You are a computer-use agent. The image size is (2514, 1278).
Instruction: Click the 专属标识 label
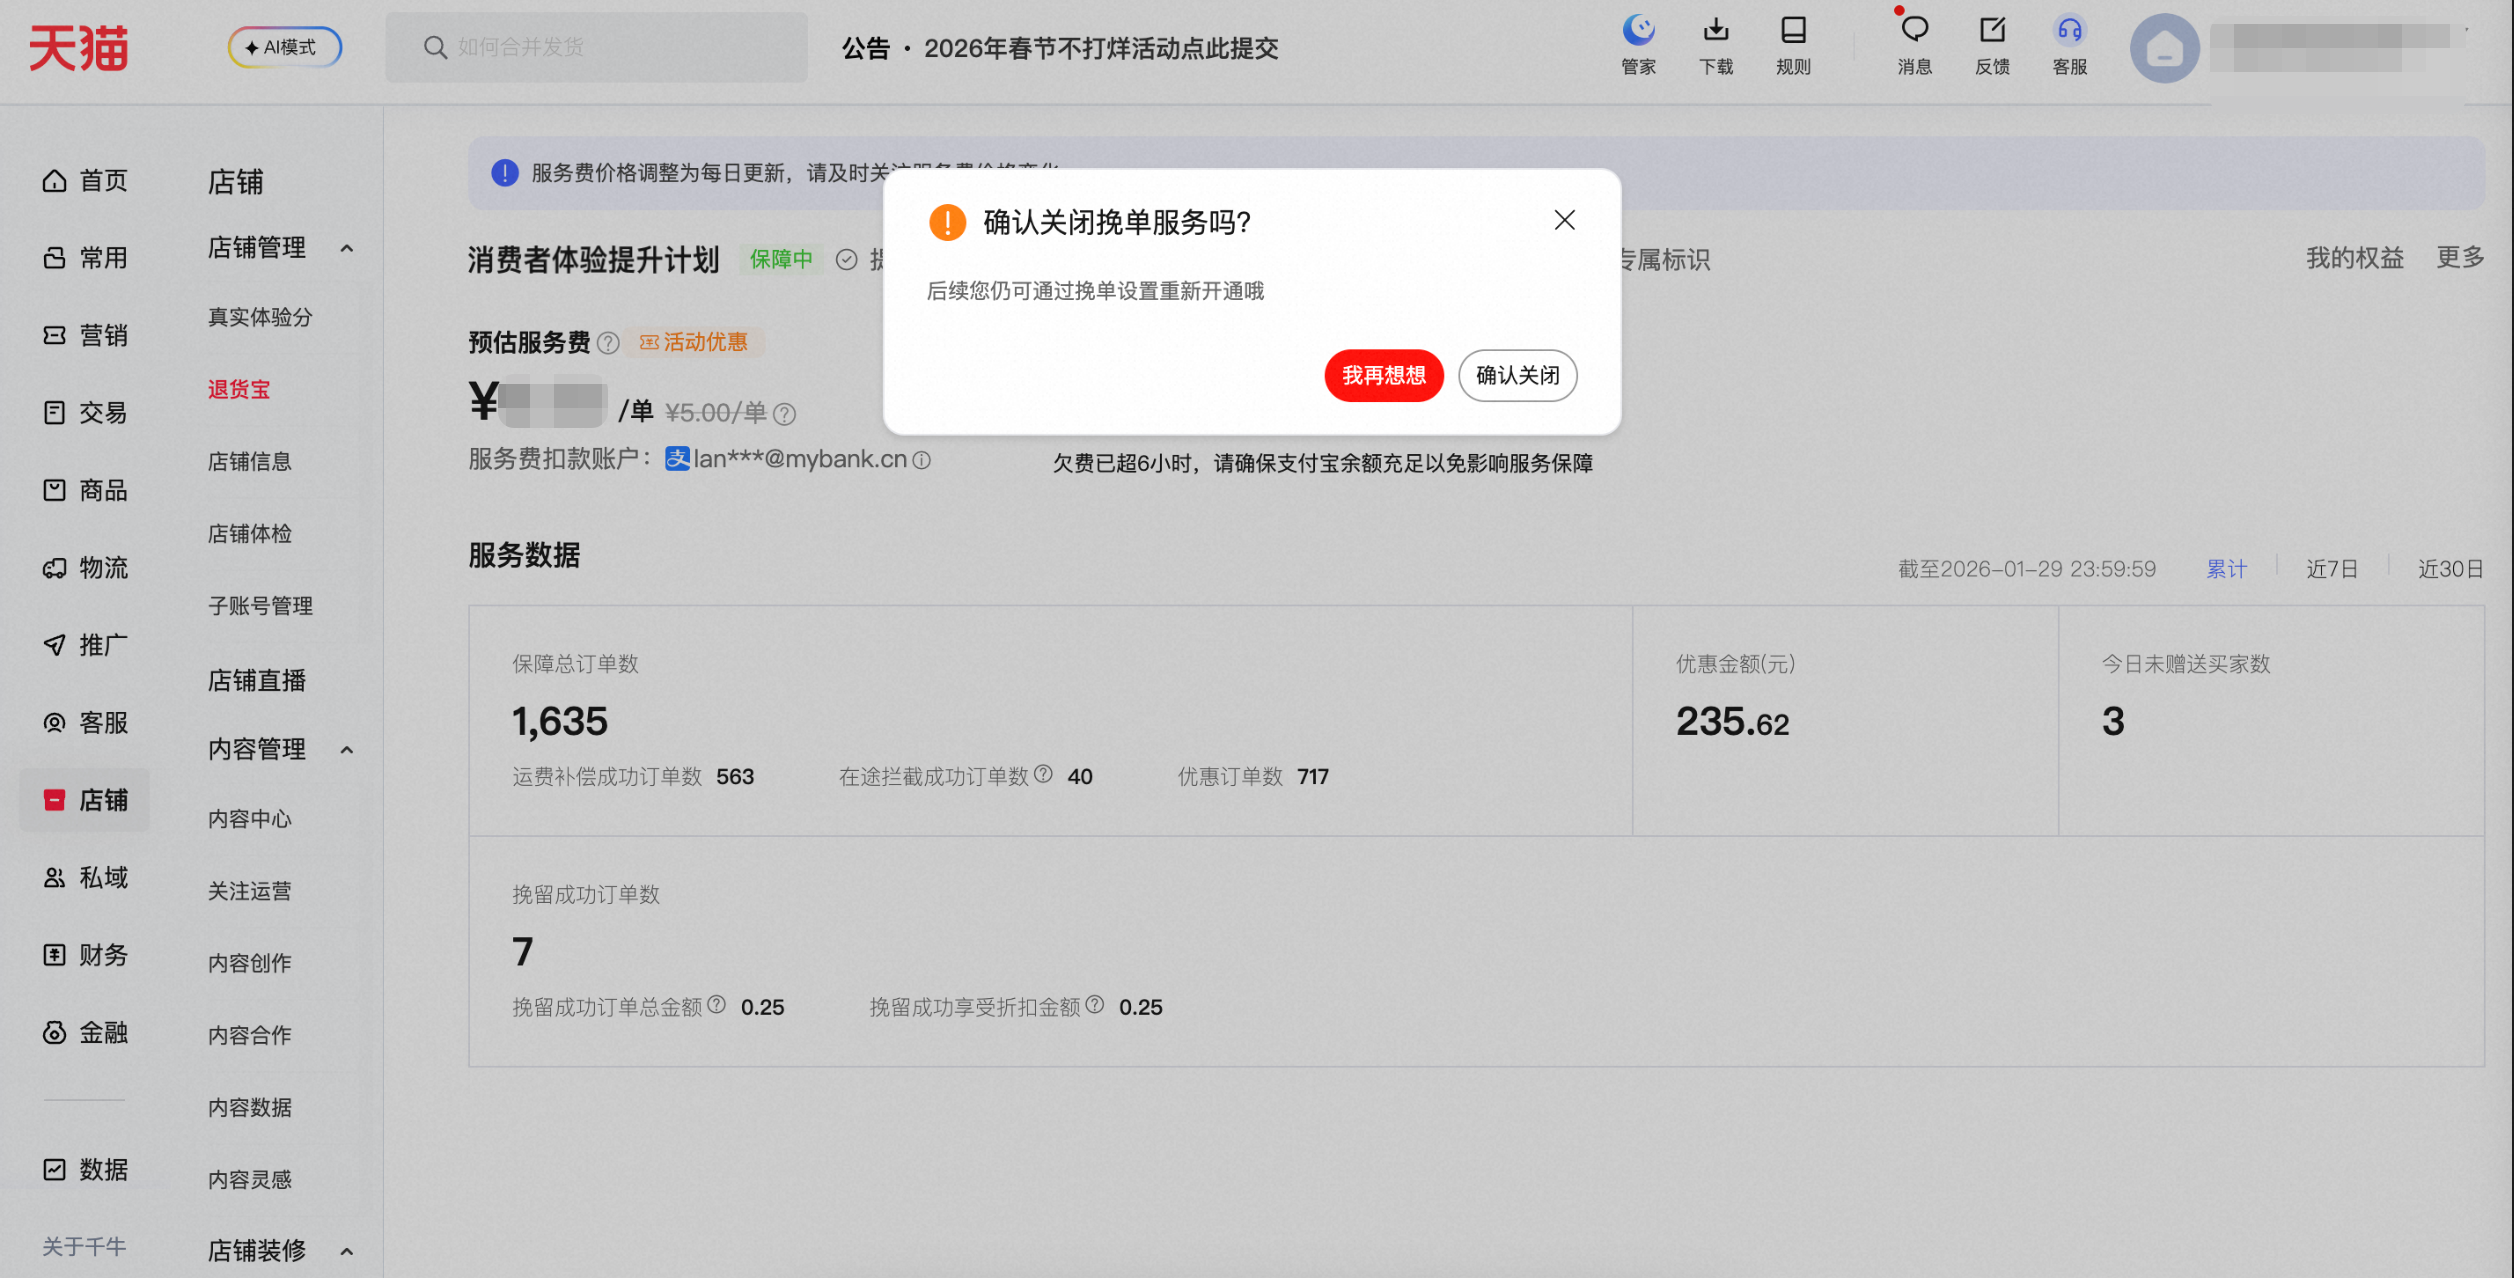tap(1662, 260)
